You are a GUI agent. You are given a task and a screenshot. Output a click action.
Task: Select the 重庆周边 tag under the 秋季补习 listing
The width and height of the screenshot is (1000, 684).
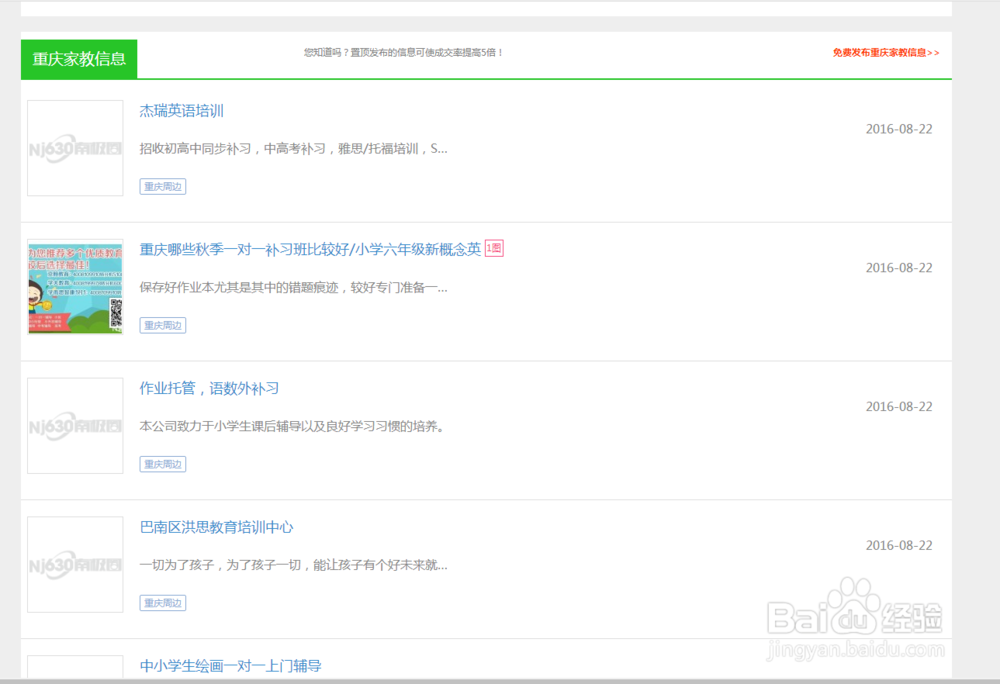point(162,325)
